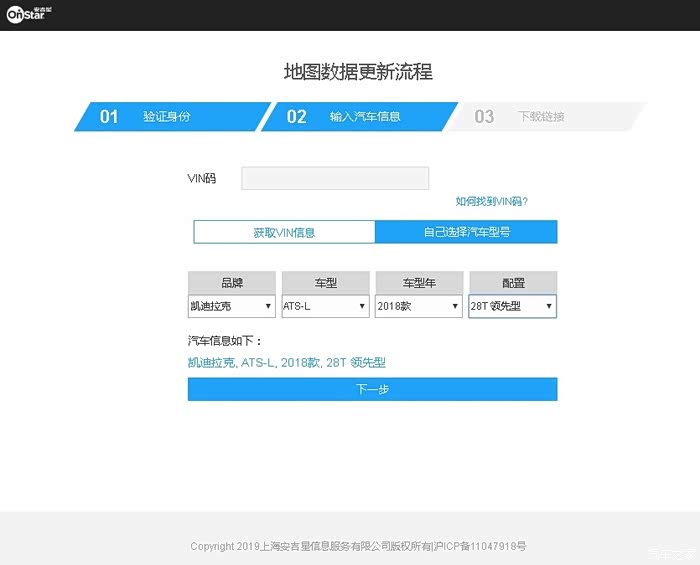The width and height of the screenshot is (700, 565).
Task: Open the 车型 dropdown showing ATS-L
Action: click(325, 306)
